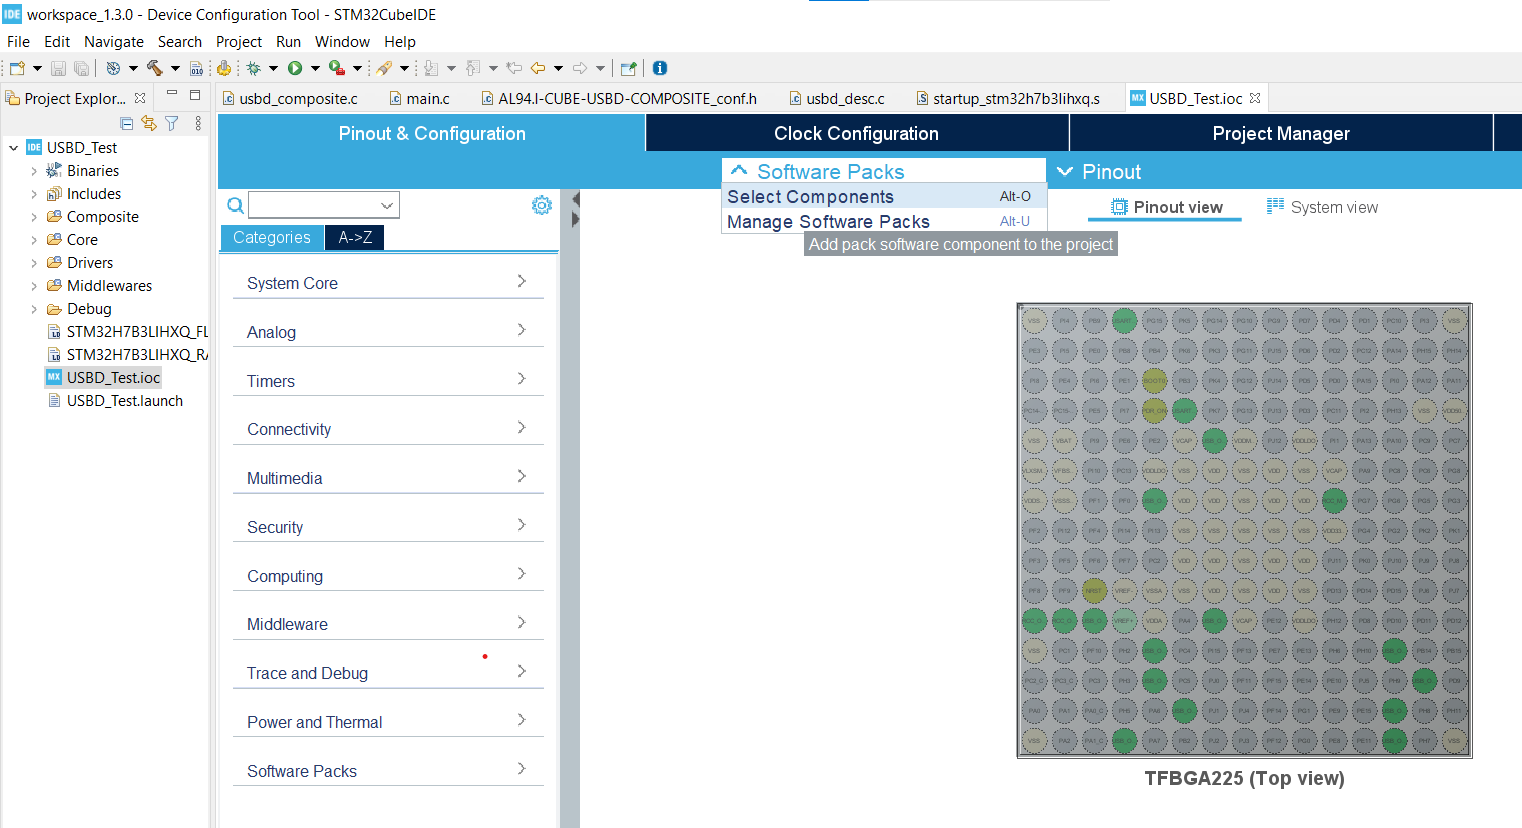Click the search magnifier icon
Viewport: 1522px width, 828px height.
coord(235,205)
